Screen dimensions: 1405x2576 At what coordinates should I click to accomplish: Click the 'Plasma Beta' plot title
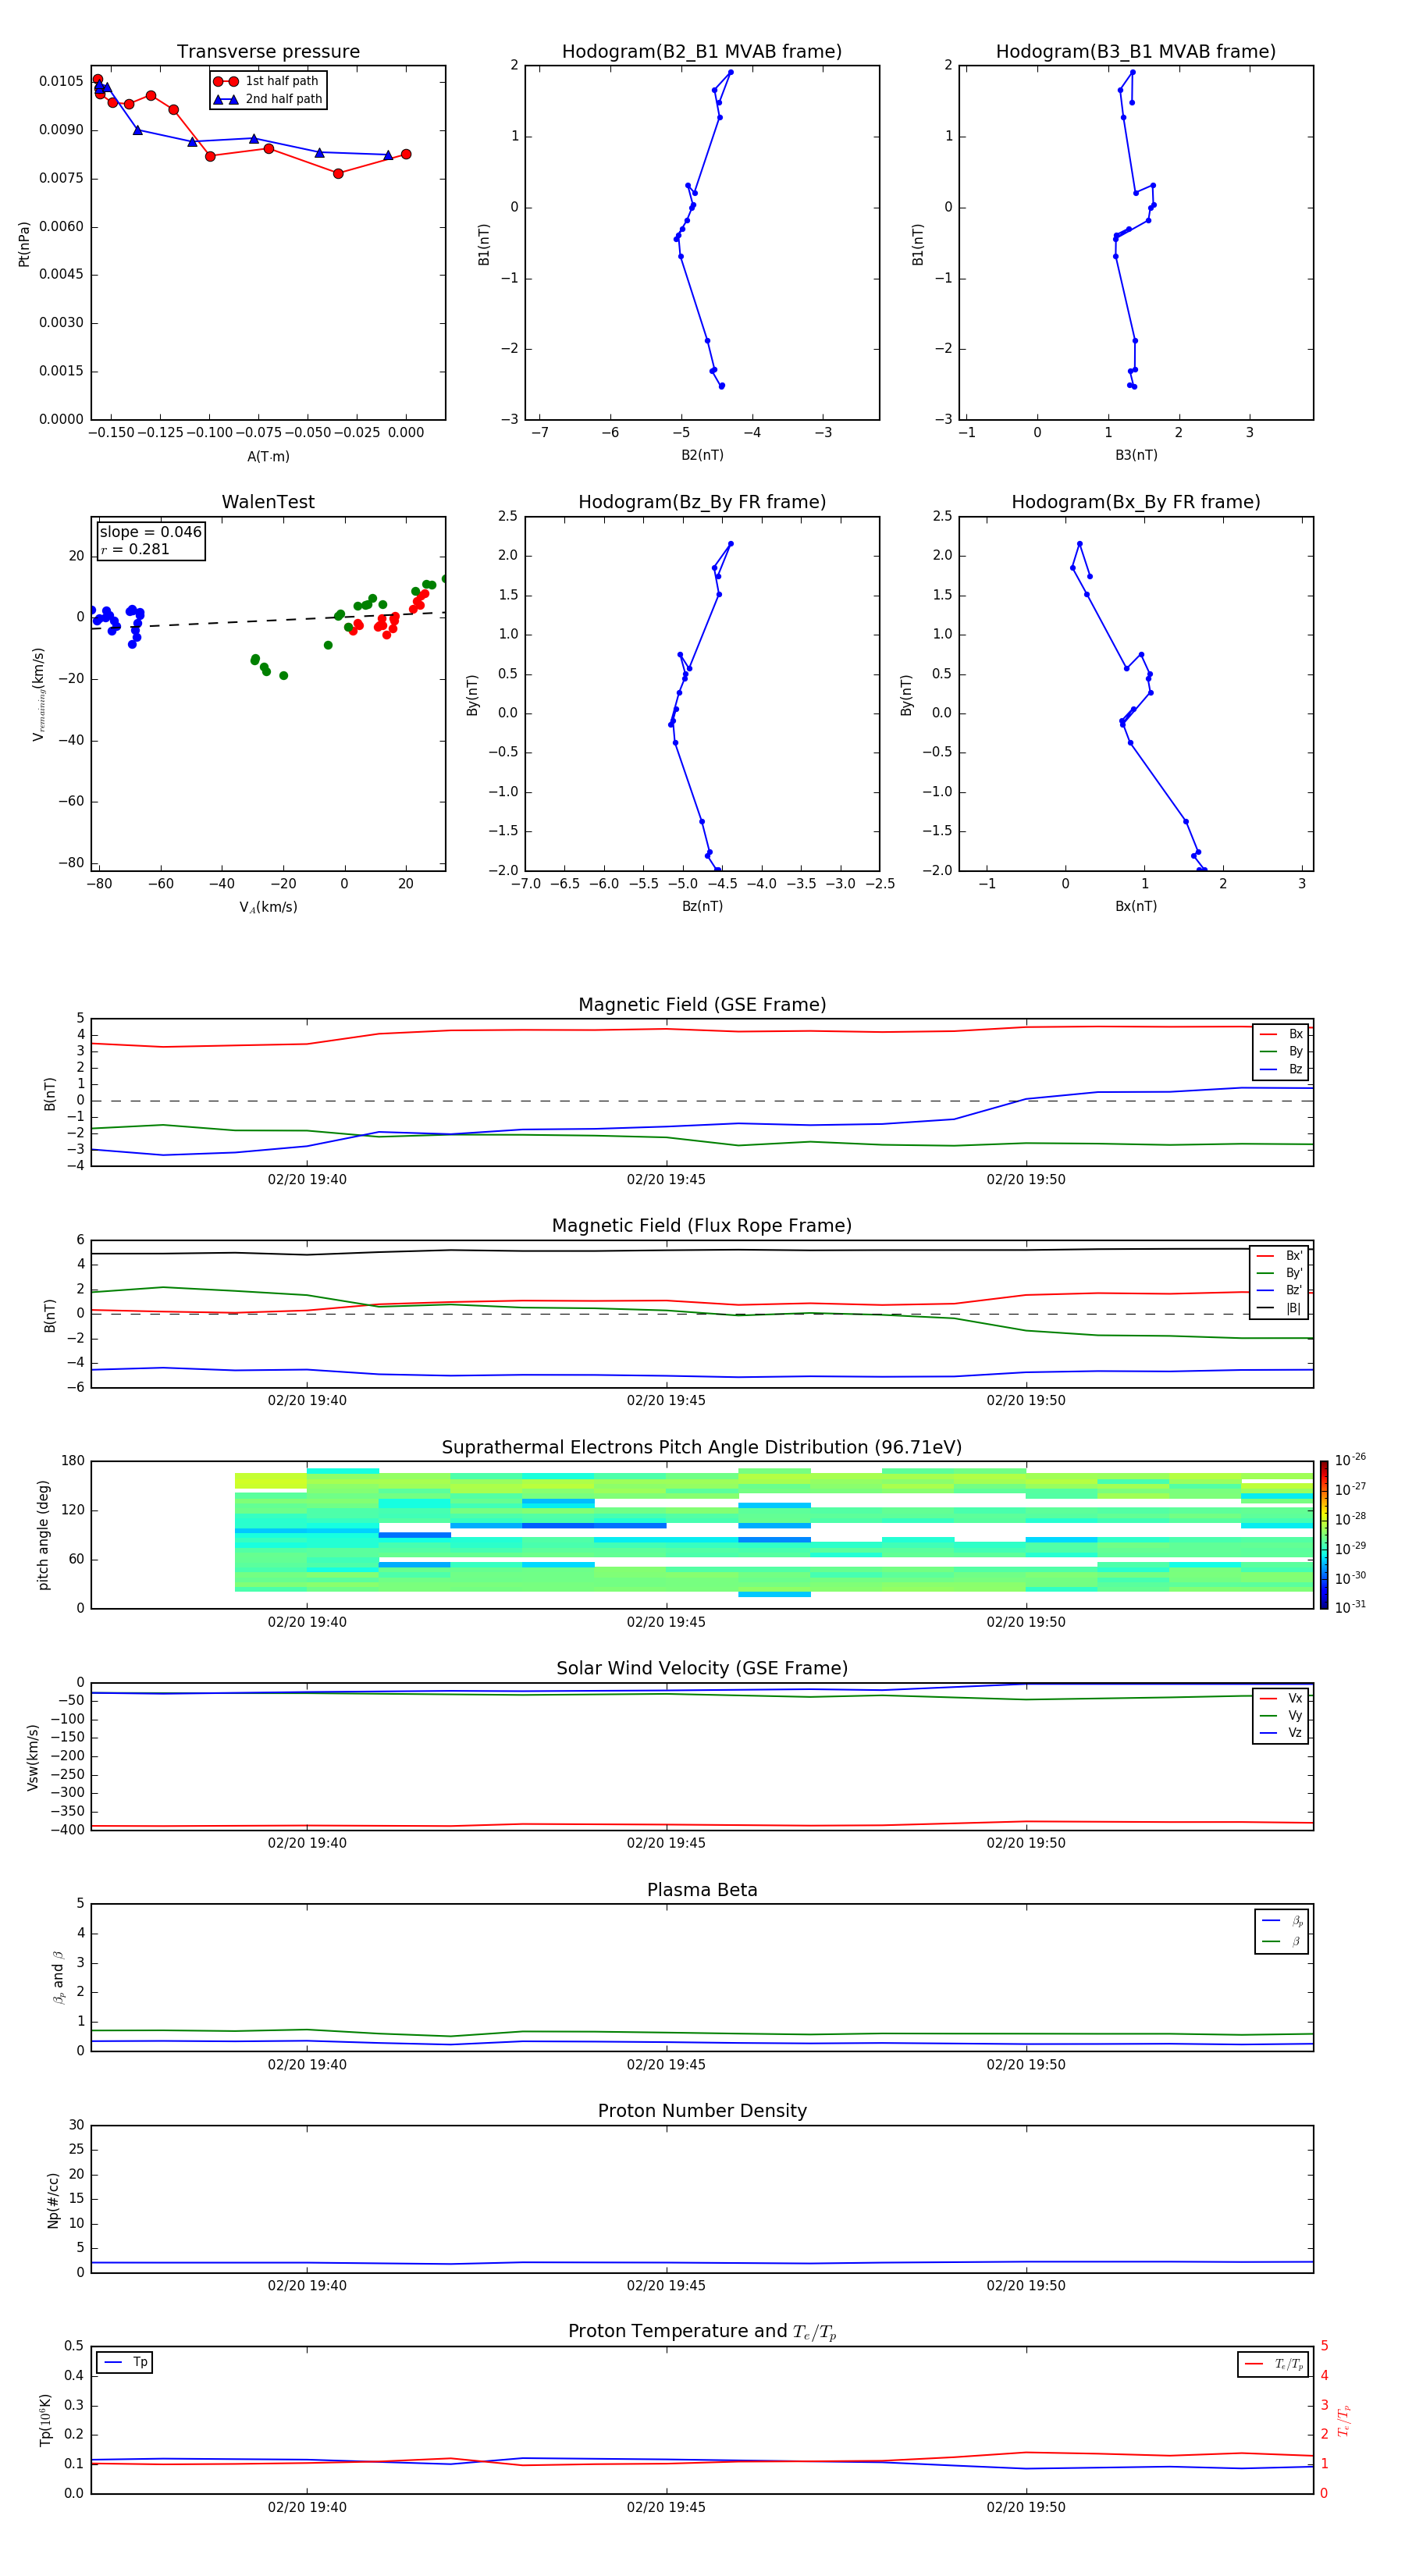point(702,1890)
